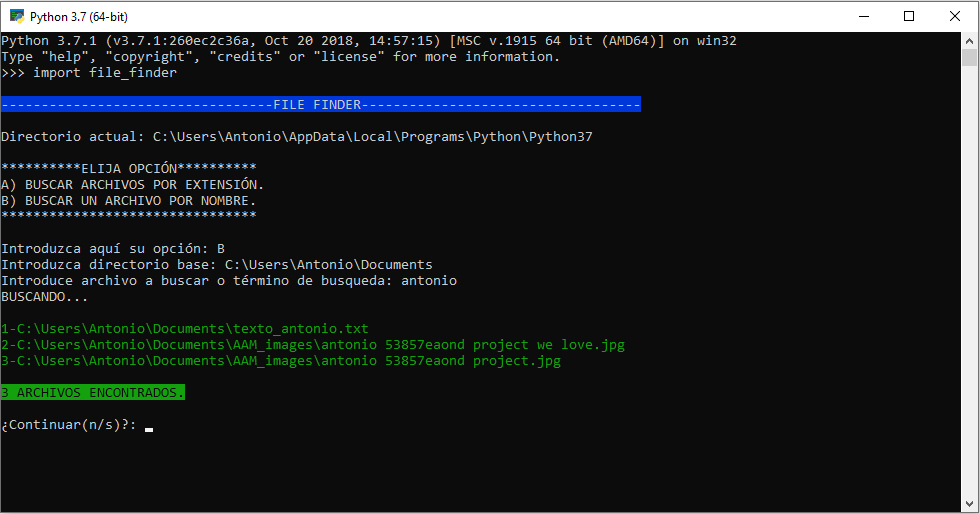Click the blue FILE FINDER banner

click(321, 104)
